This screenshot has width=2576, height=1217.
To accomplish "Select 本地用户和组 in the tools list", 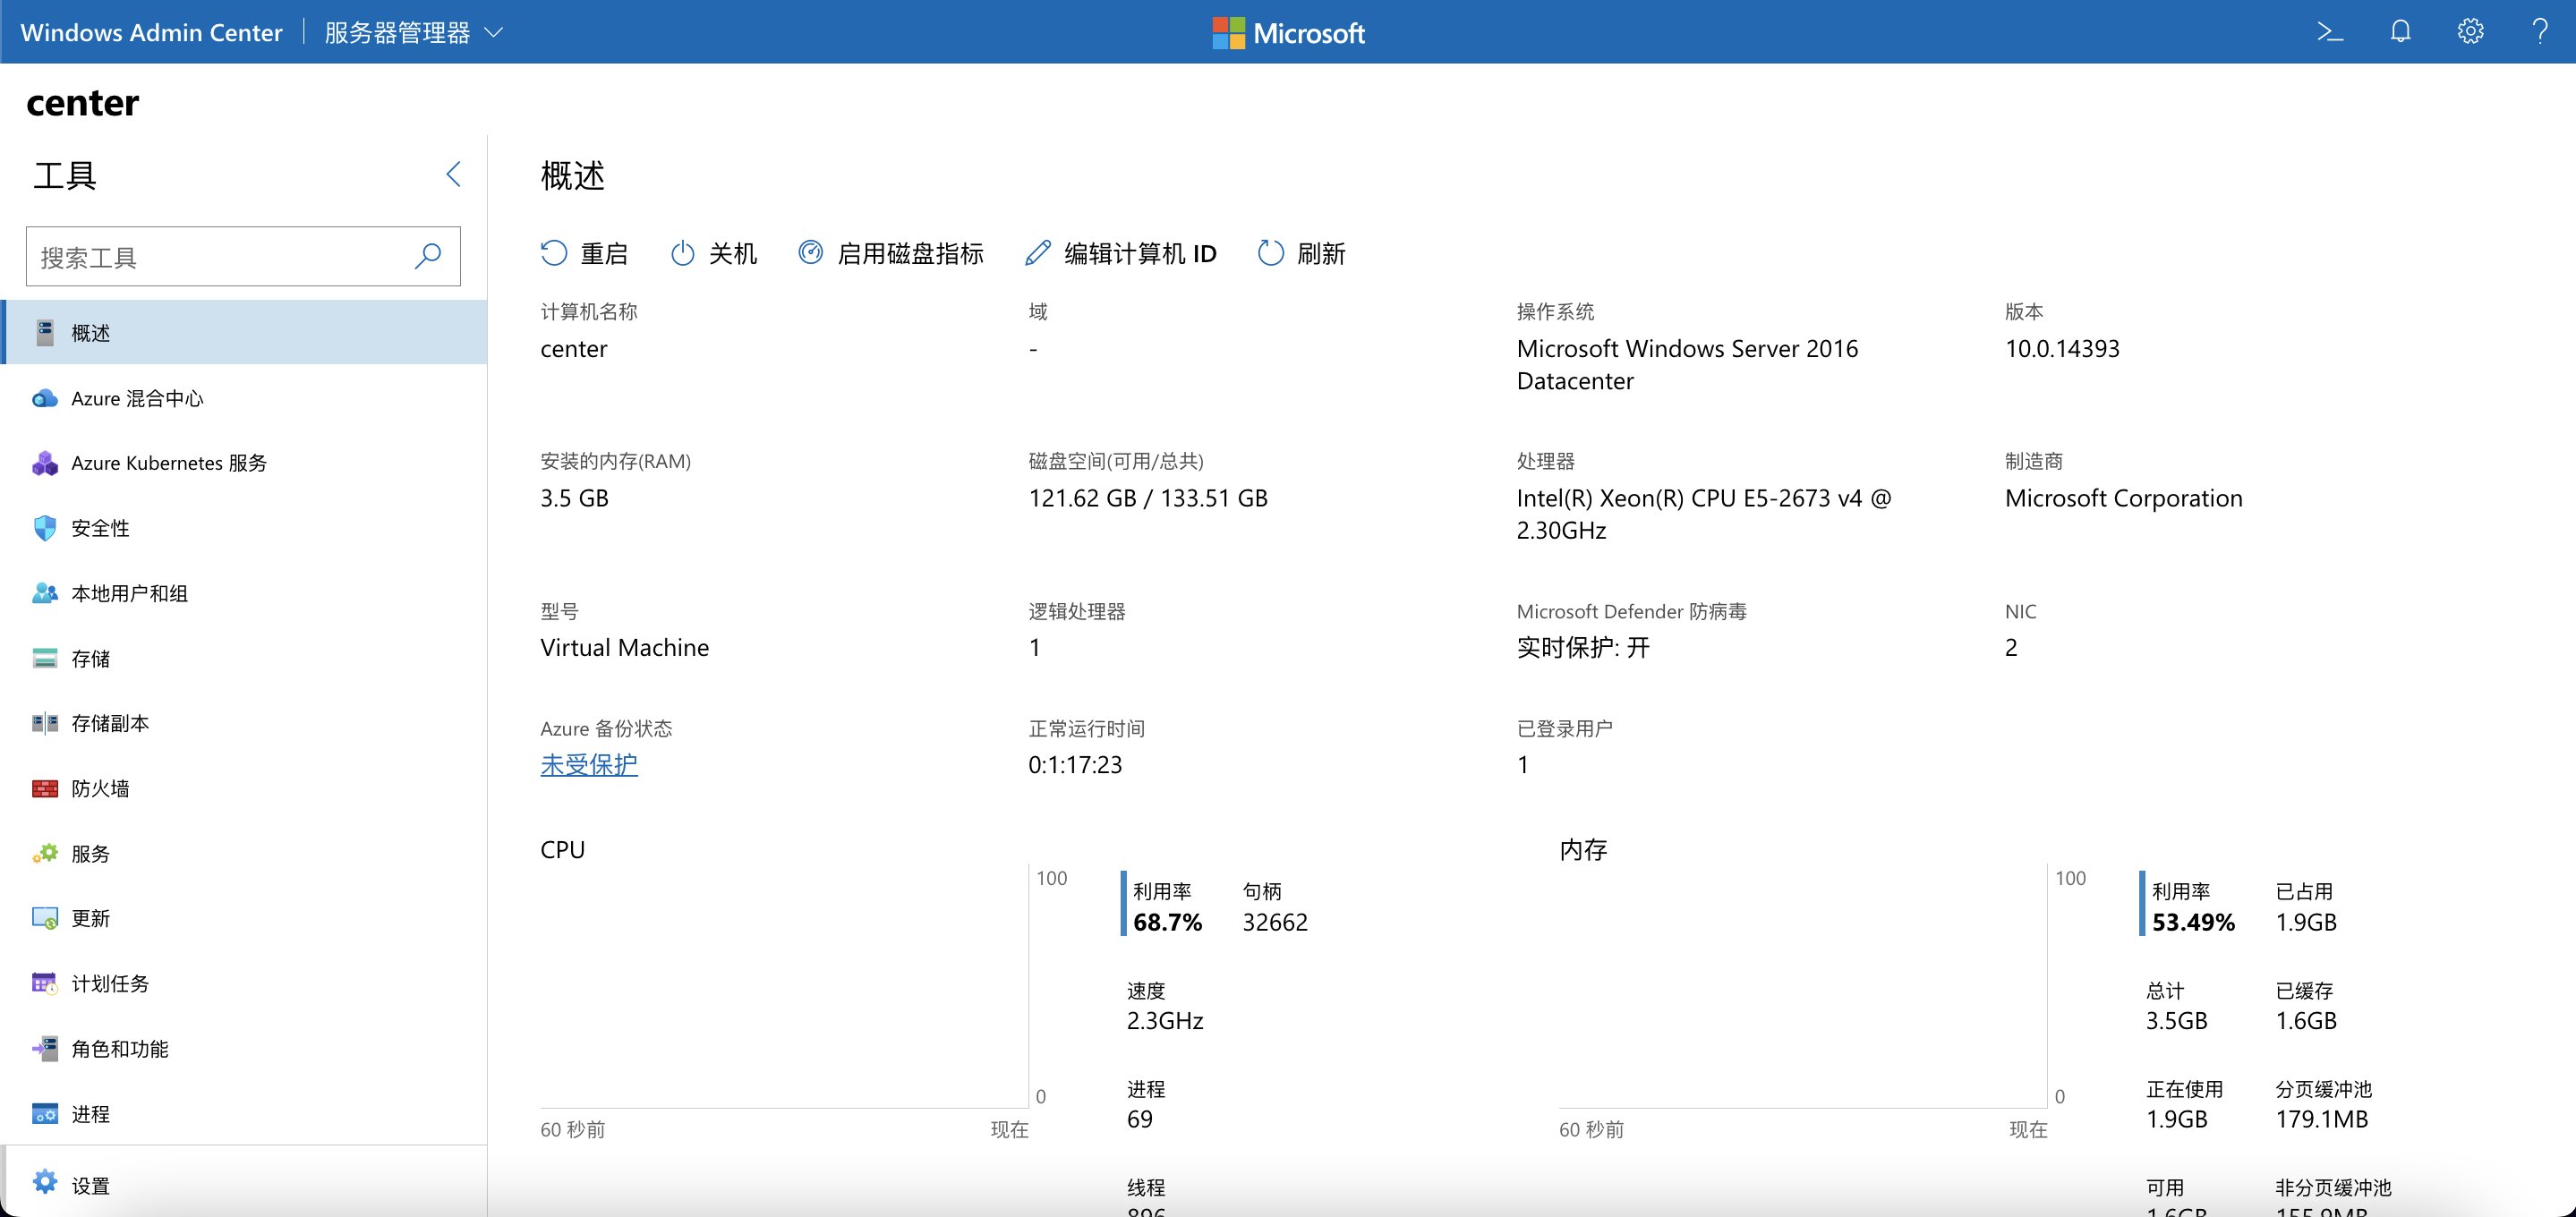I will [x=129, y=593].
